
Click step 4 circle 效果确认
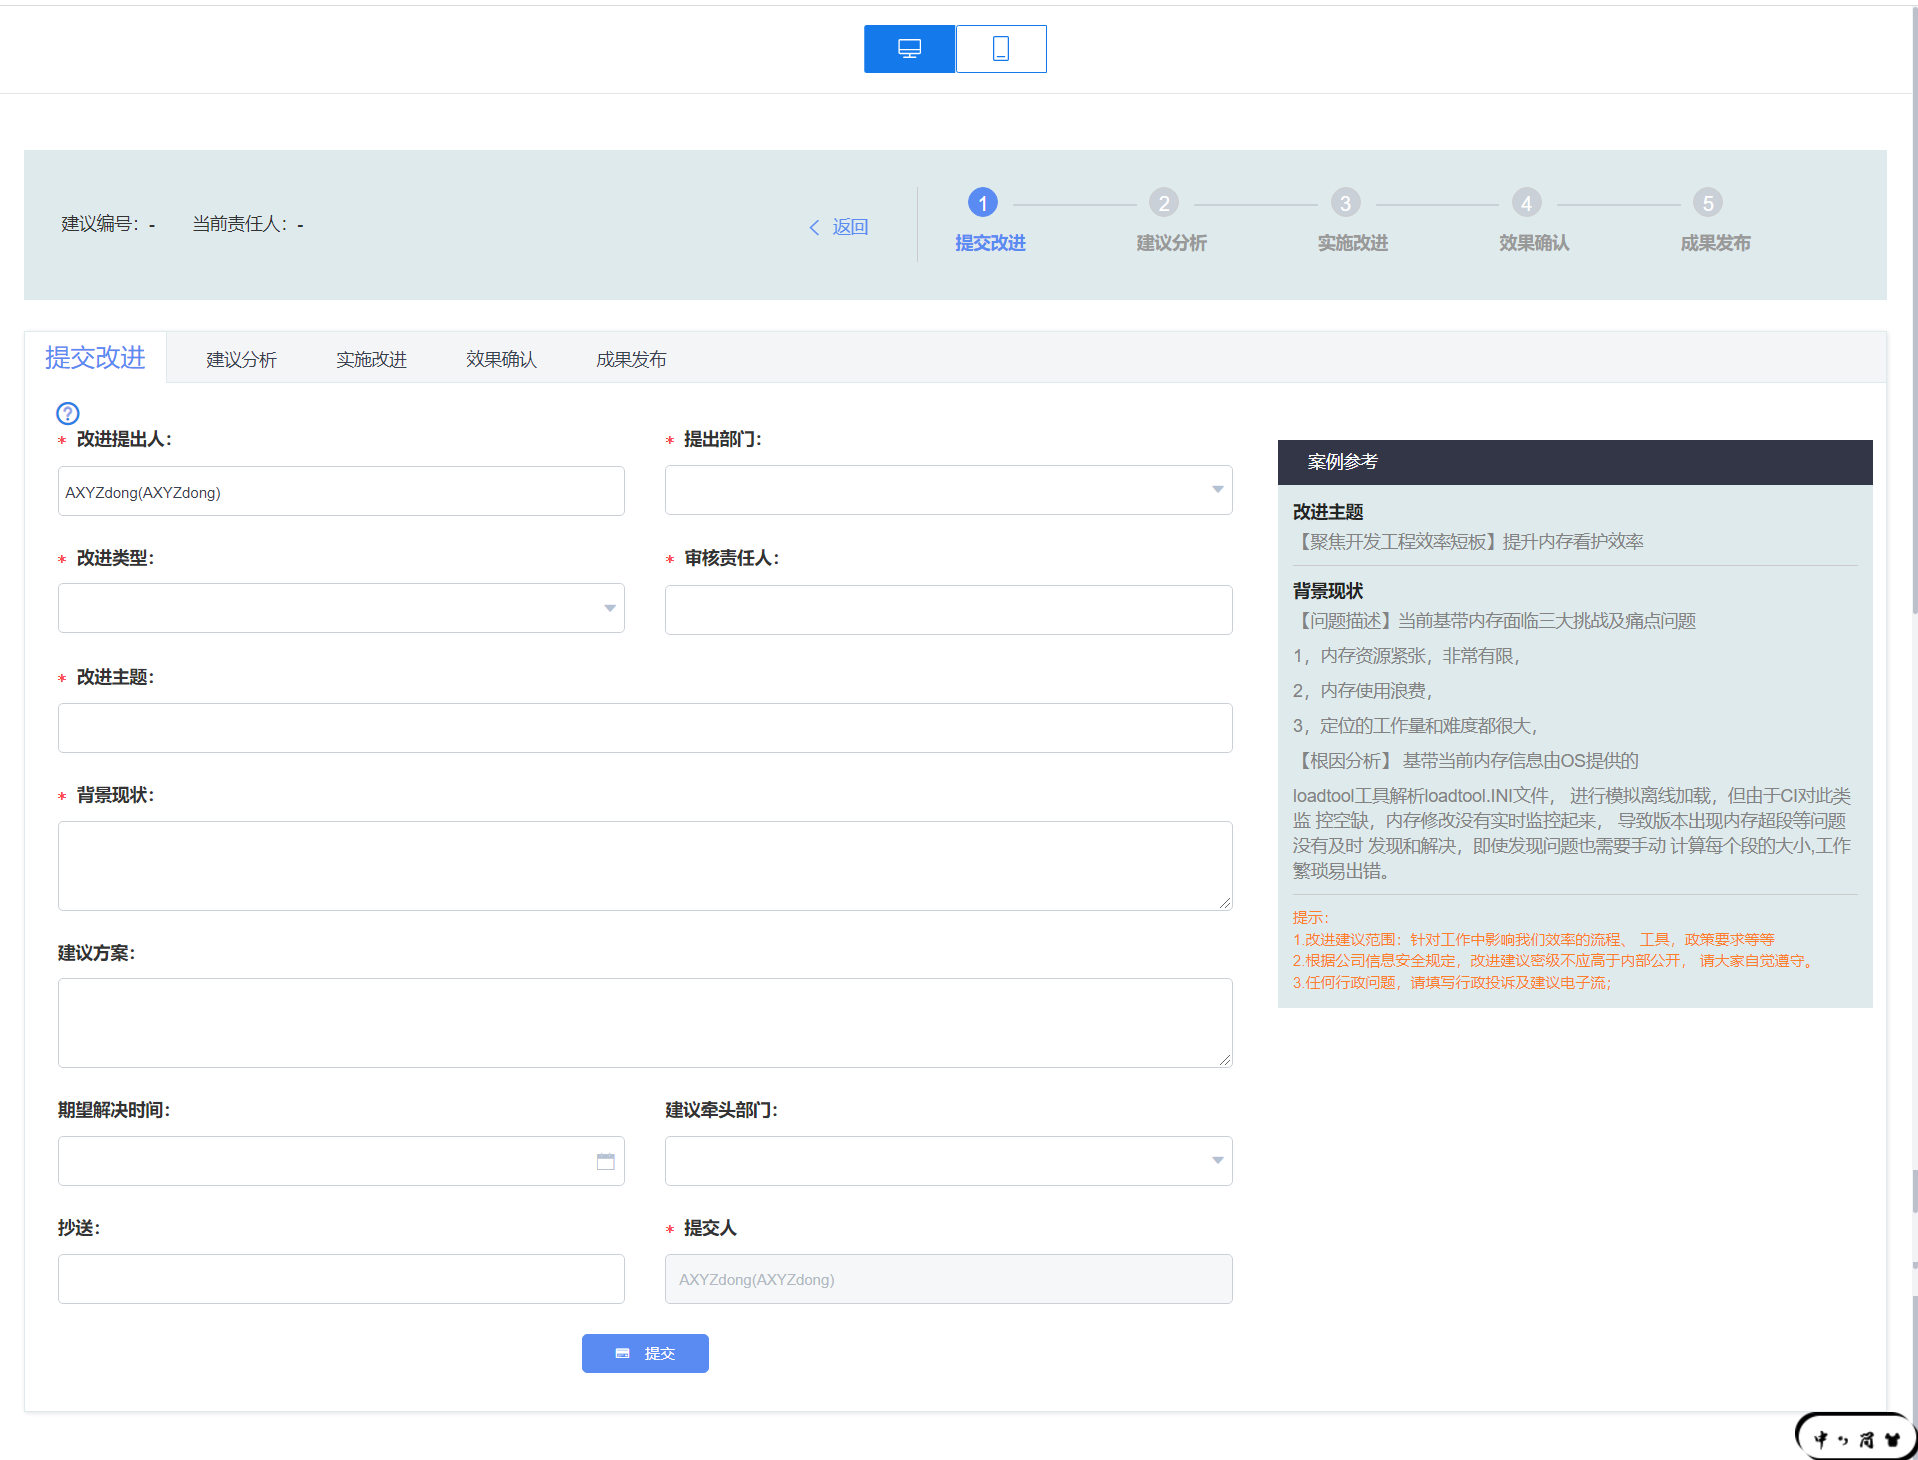[1526, 203]
